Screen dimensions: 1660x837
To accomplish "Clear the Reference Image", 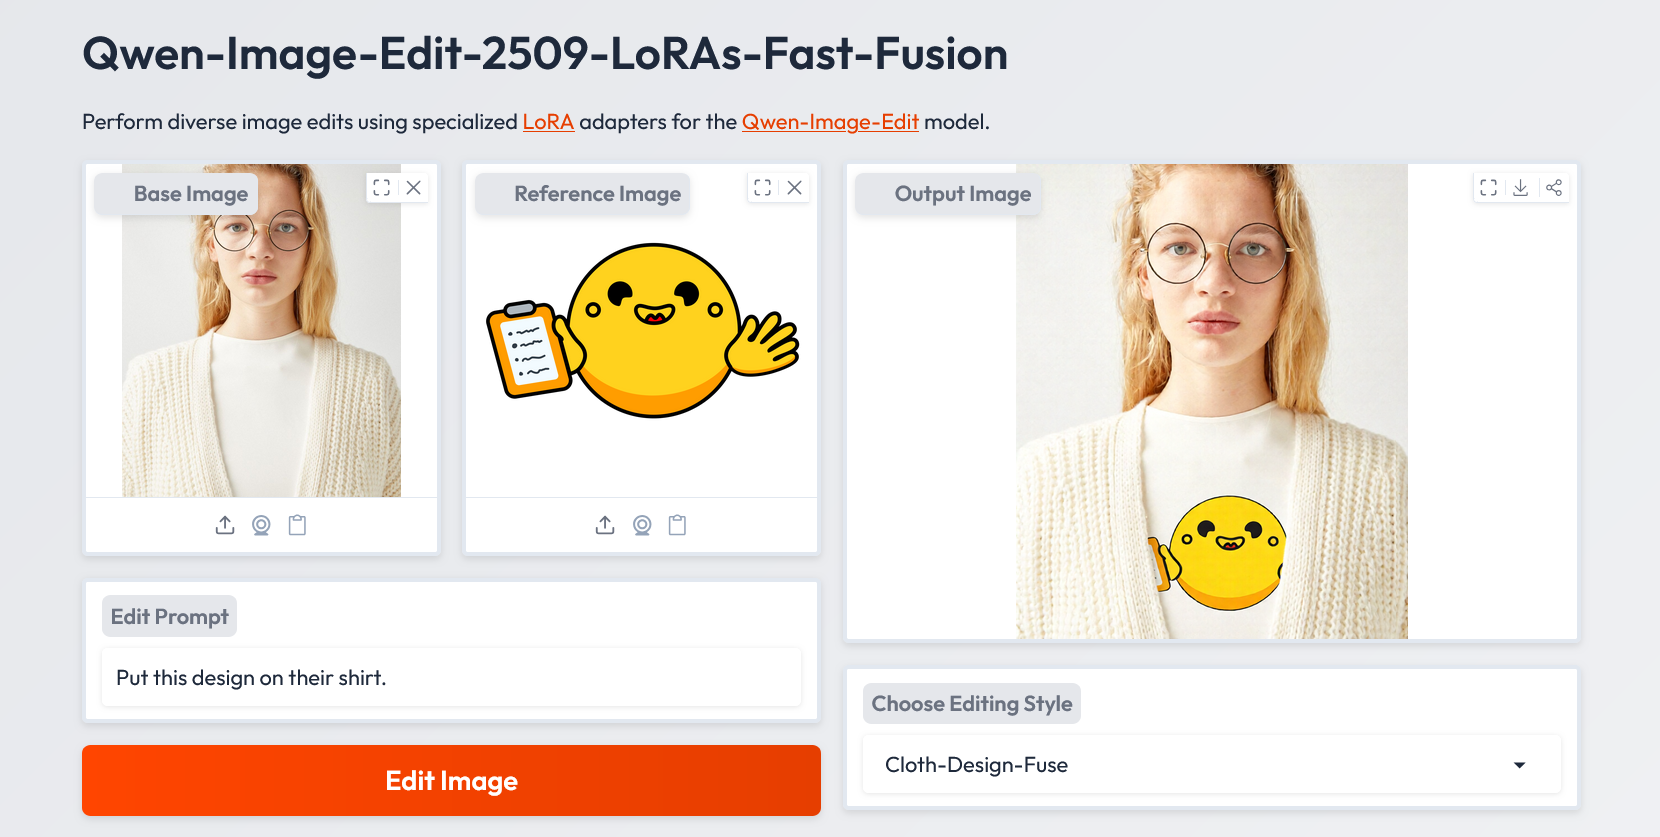I will point(795,188).
